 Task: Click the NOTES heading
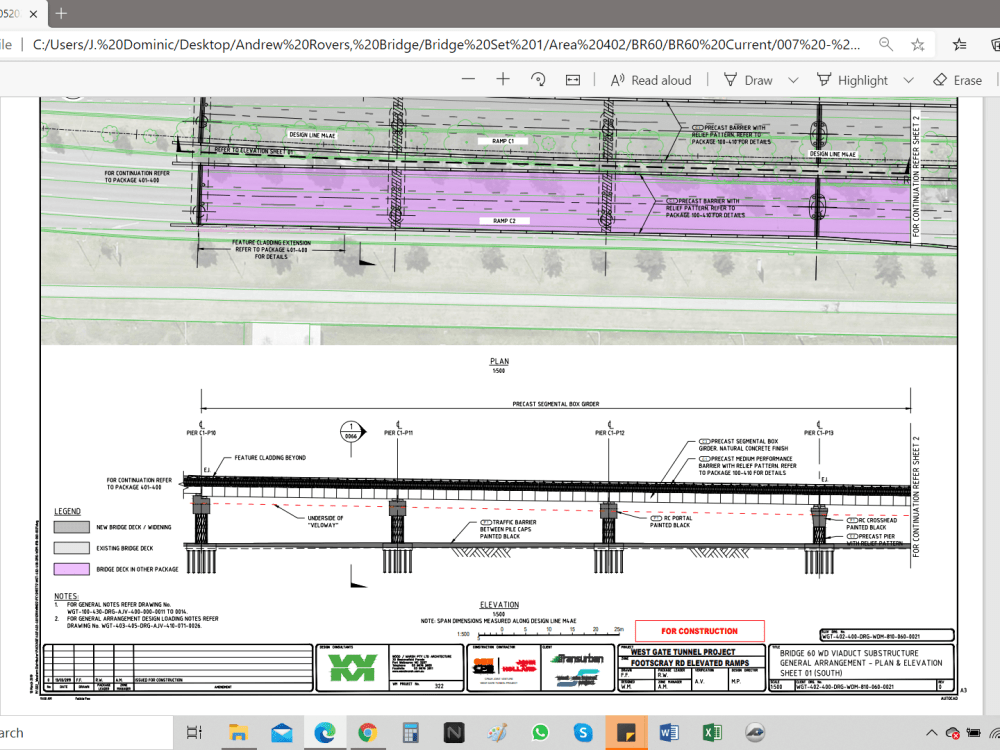[x=66, y=596]
